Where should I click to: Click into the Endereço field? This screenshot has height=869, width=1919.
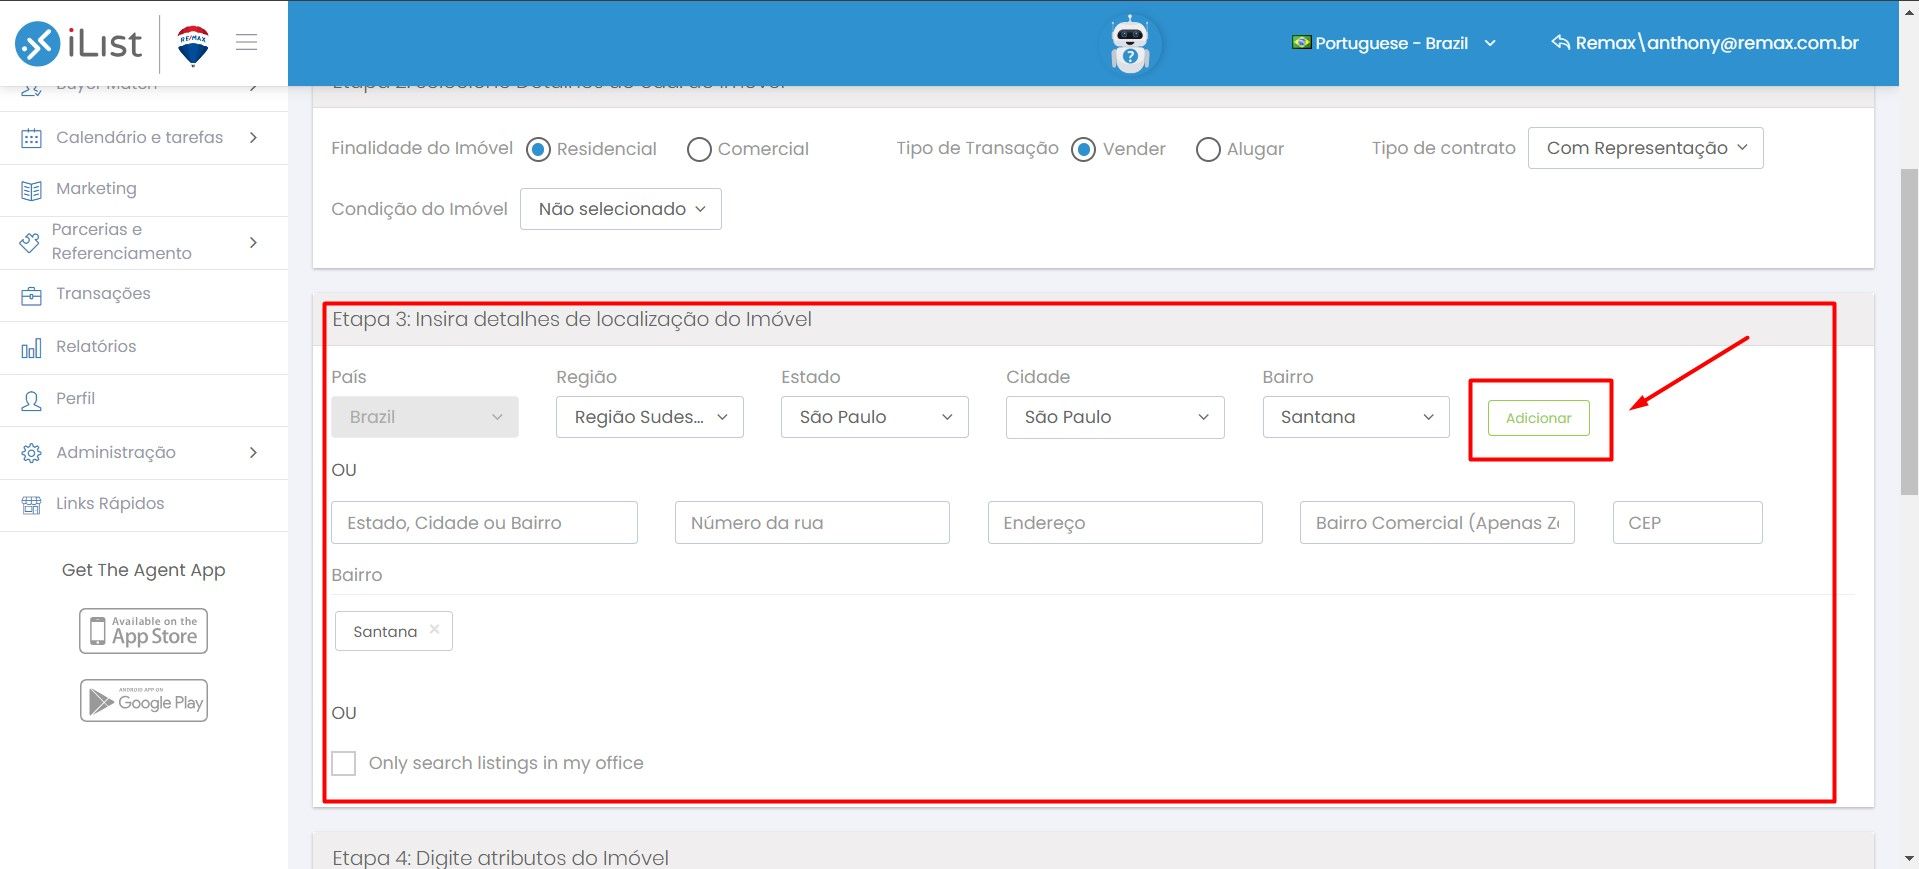click(1125, 523)
